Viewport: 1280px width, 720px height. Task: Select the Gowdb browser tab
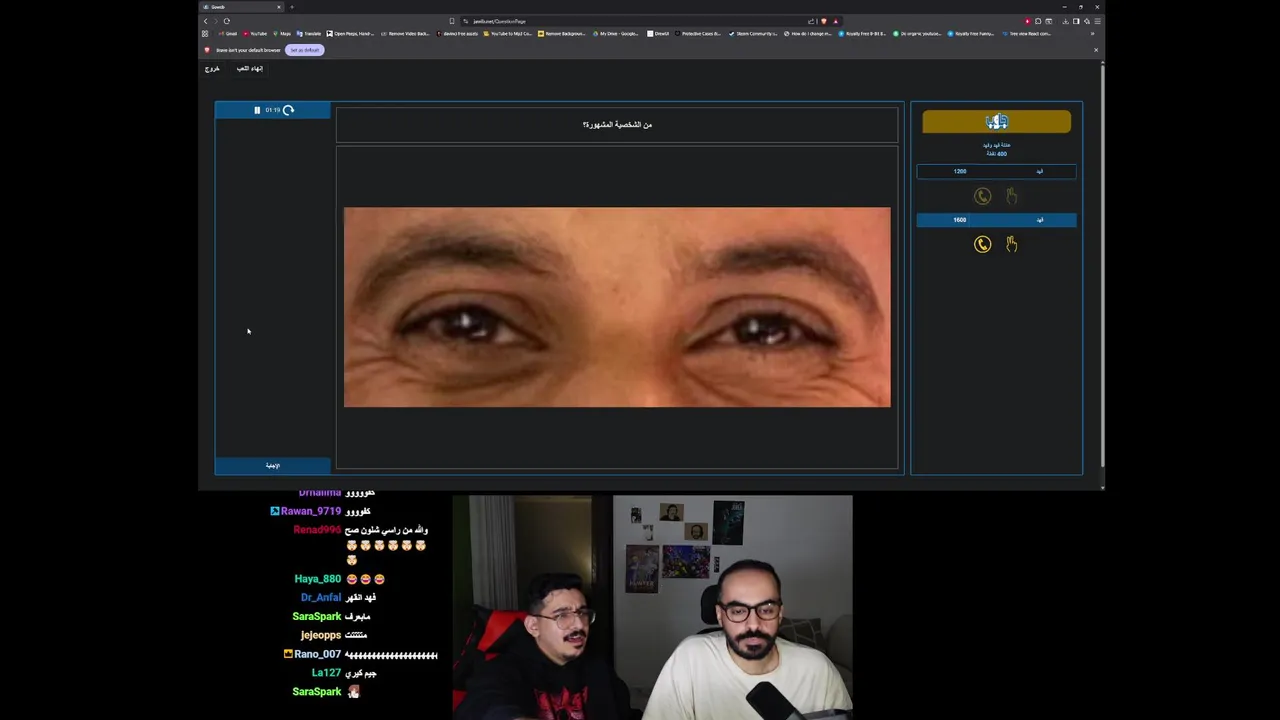point(243,7)
